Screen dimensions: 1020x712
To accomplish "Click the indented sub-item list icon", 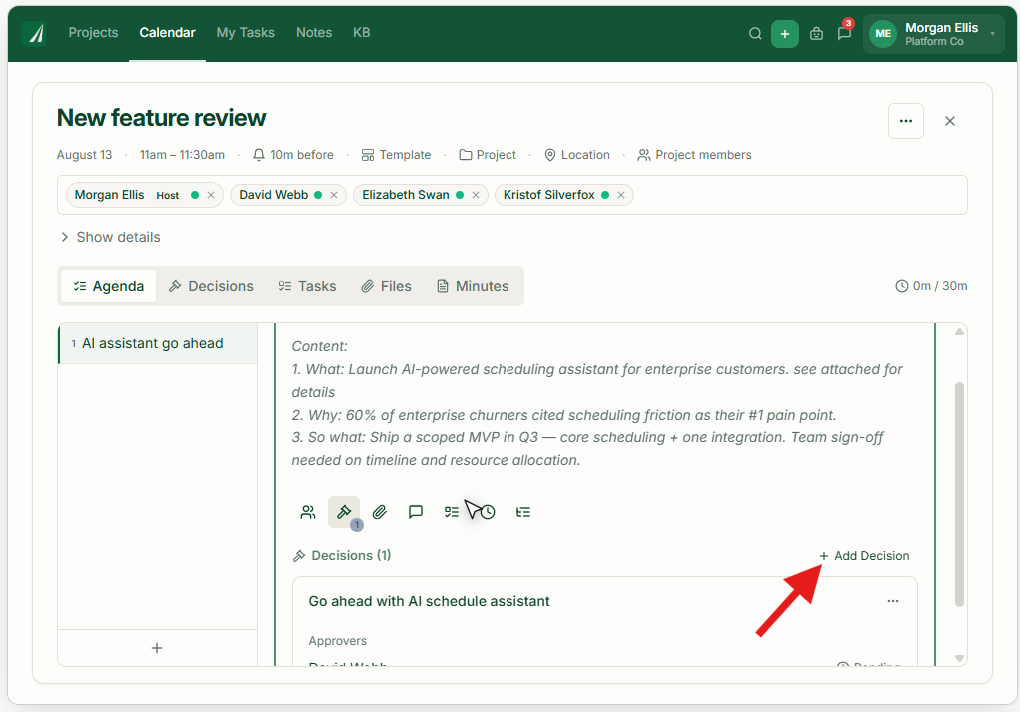I will [x=523, y=512].
